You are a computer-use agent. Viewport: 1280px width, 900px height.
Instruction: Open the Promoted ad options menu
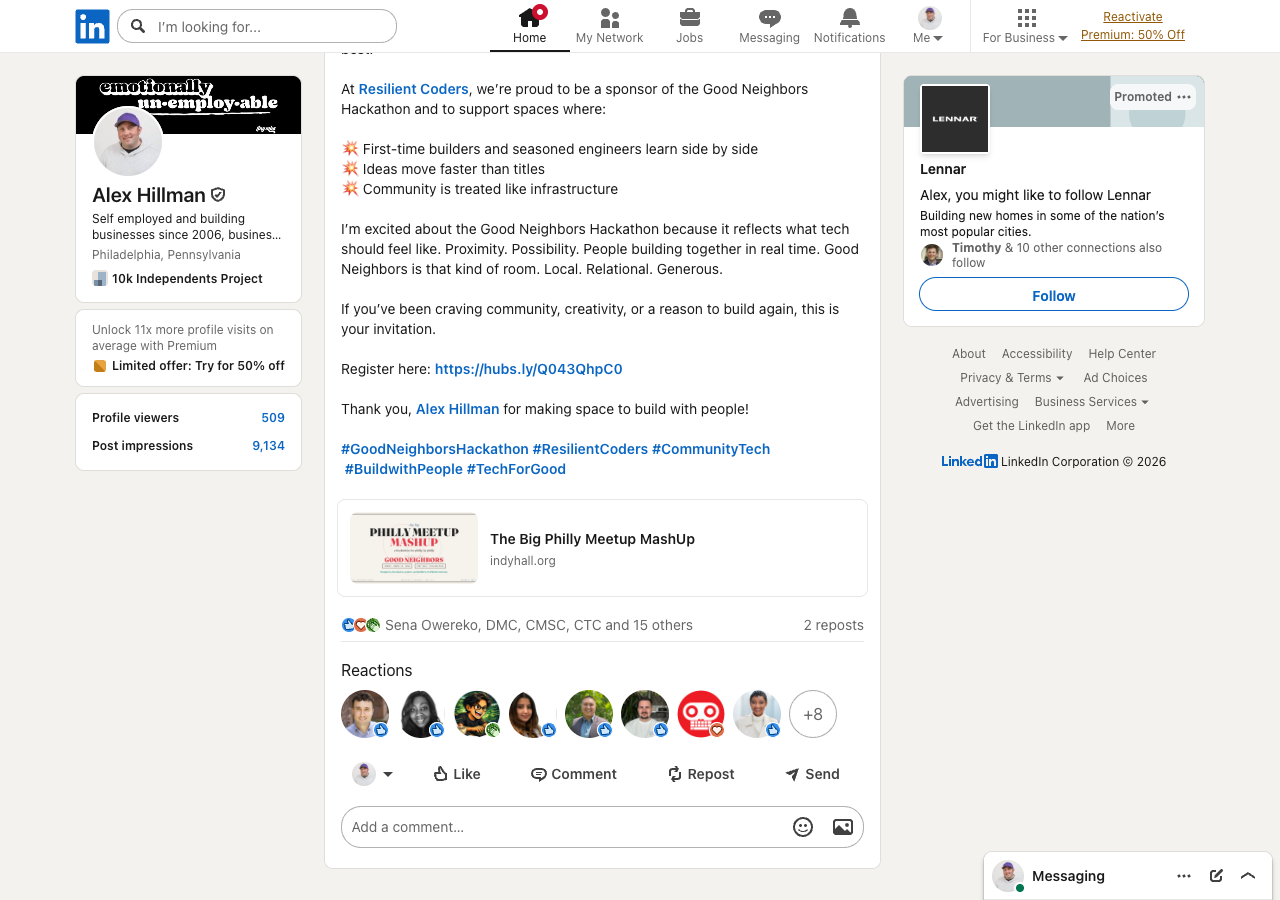(x=1184, y=97)
